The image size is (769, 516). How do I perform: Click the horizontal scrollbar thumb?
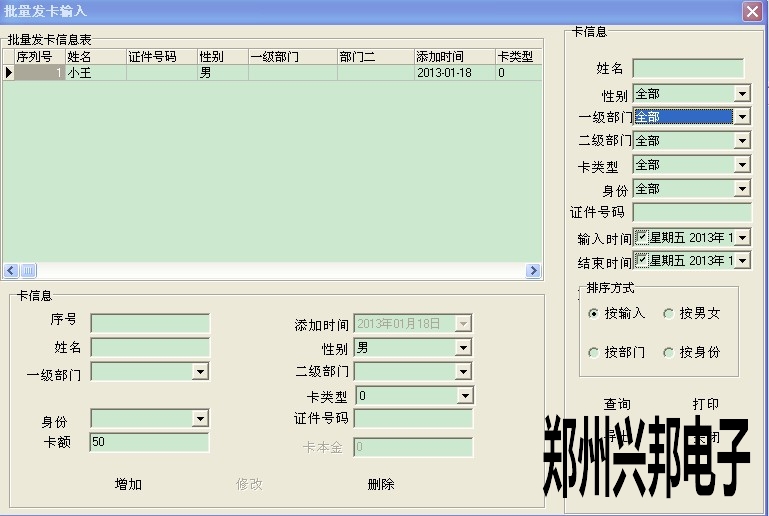tap(28, 270)
